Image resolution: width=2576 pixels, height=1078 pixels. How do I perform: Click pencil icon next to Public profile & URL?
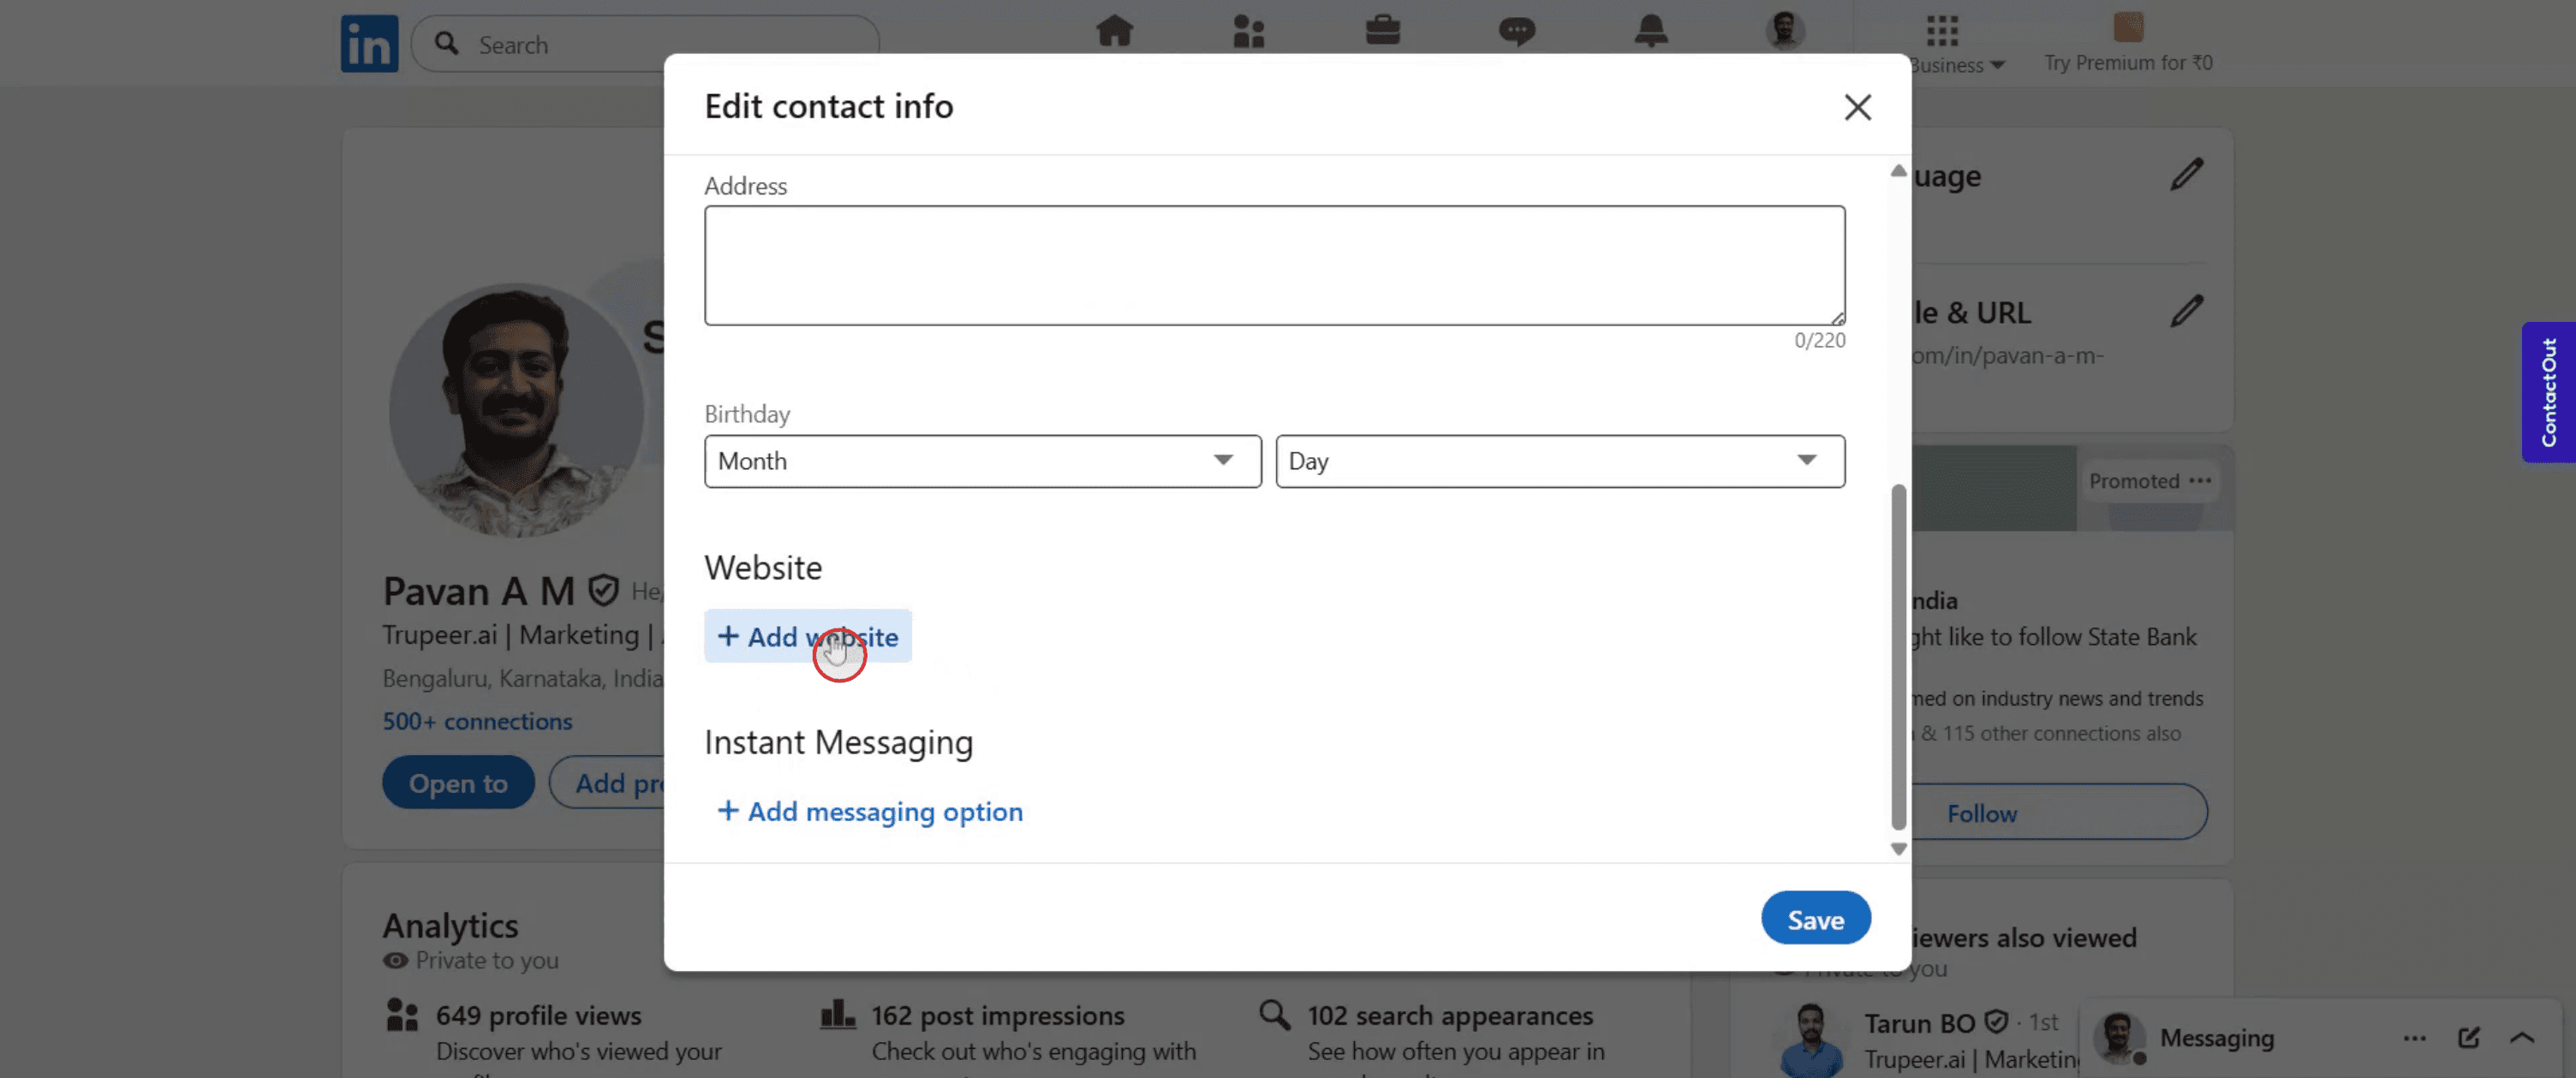coord(2186,312)
